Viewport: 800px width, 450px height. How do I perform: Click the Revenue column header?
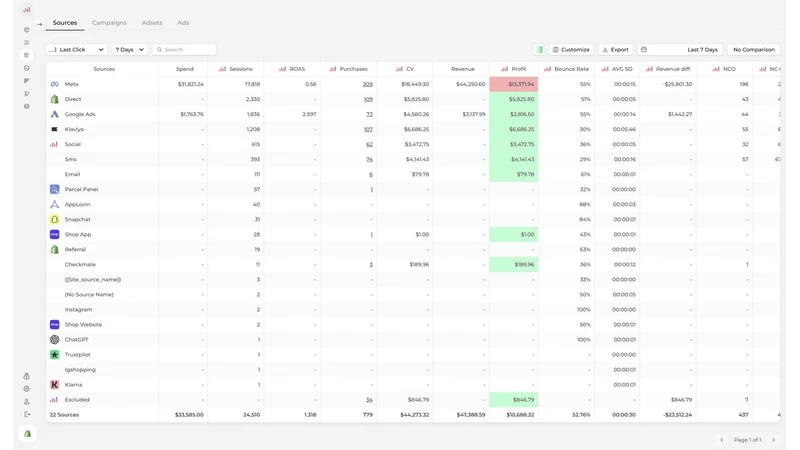(463, 69)
